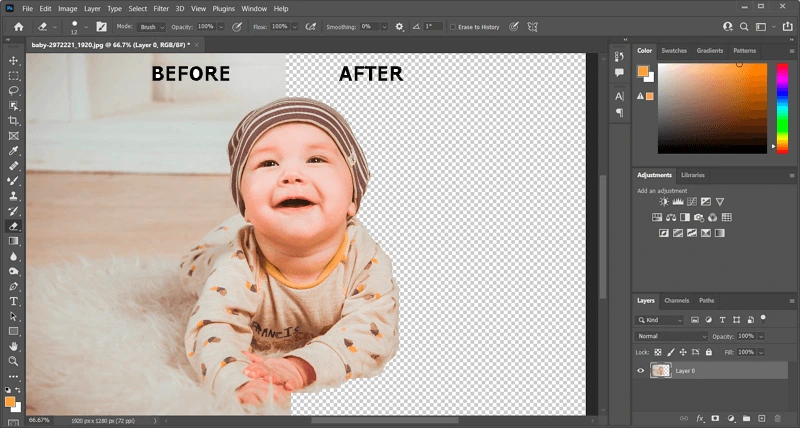Image resolution: width=800 pixels, height=428 pixels.
Task: Select the Clone Stamp tool
Action: coord(13,196)
